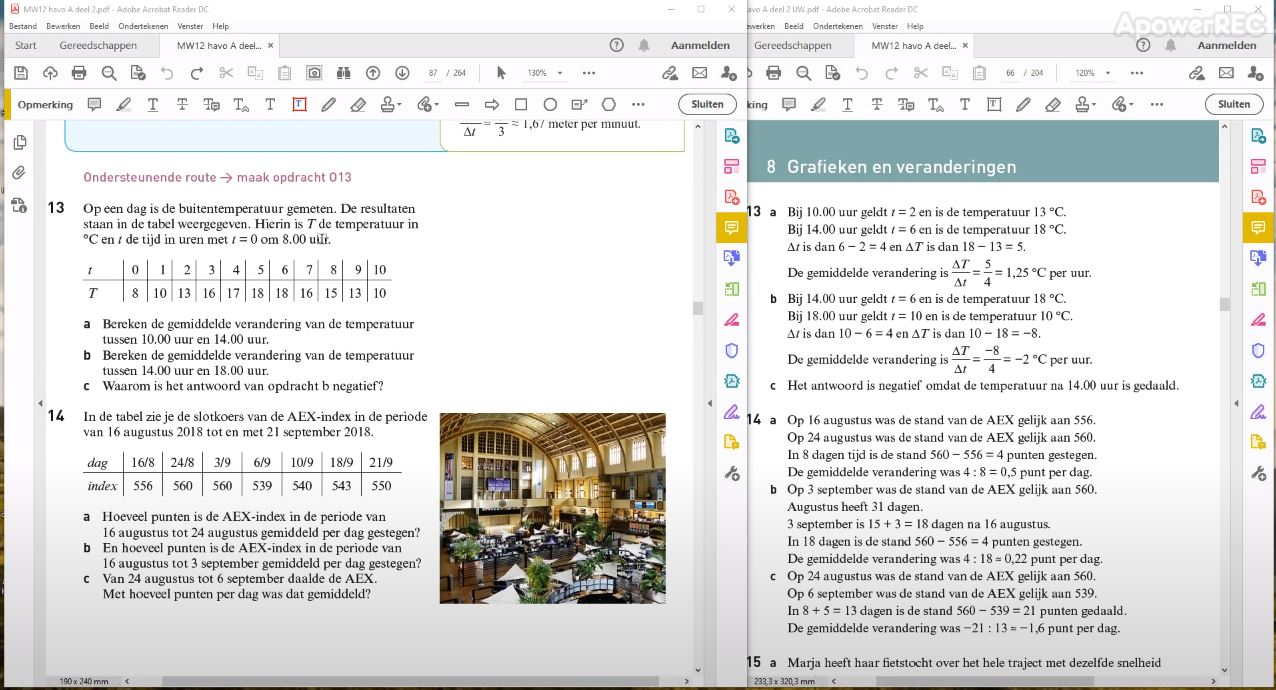Go to next page with down arrow icon
The height and width of the screenshot is (690, 1276).
(402, 73)
